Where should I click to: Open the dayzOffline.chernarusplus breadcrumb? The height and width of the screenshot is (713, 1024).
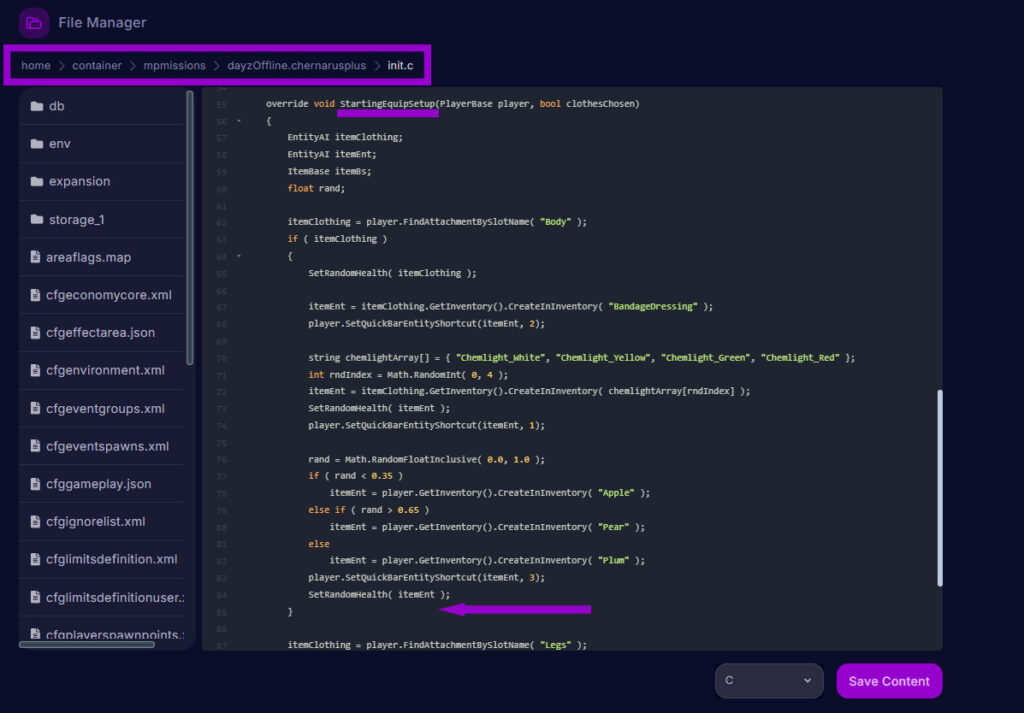(x=297, y=66)
